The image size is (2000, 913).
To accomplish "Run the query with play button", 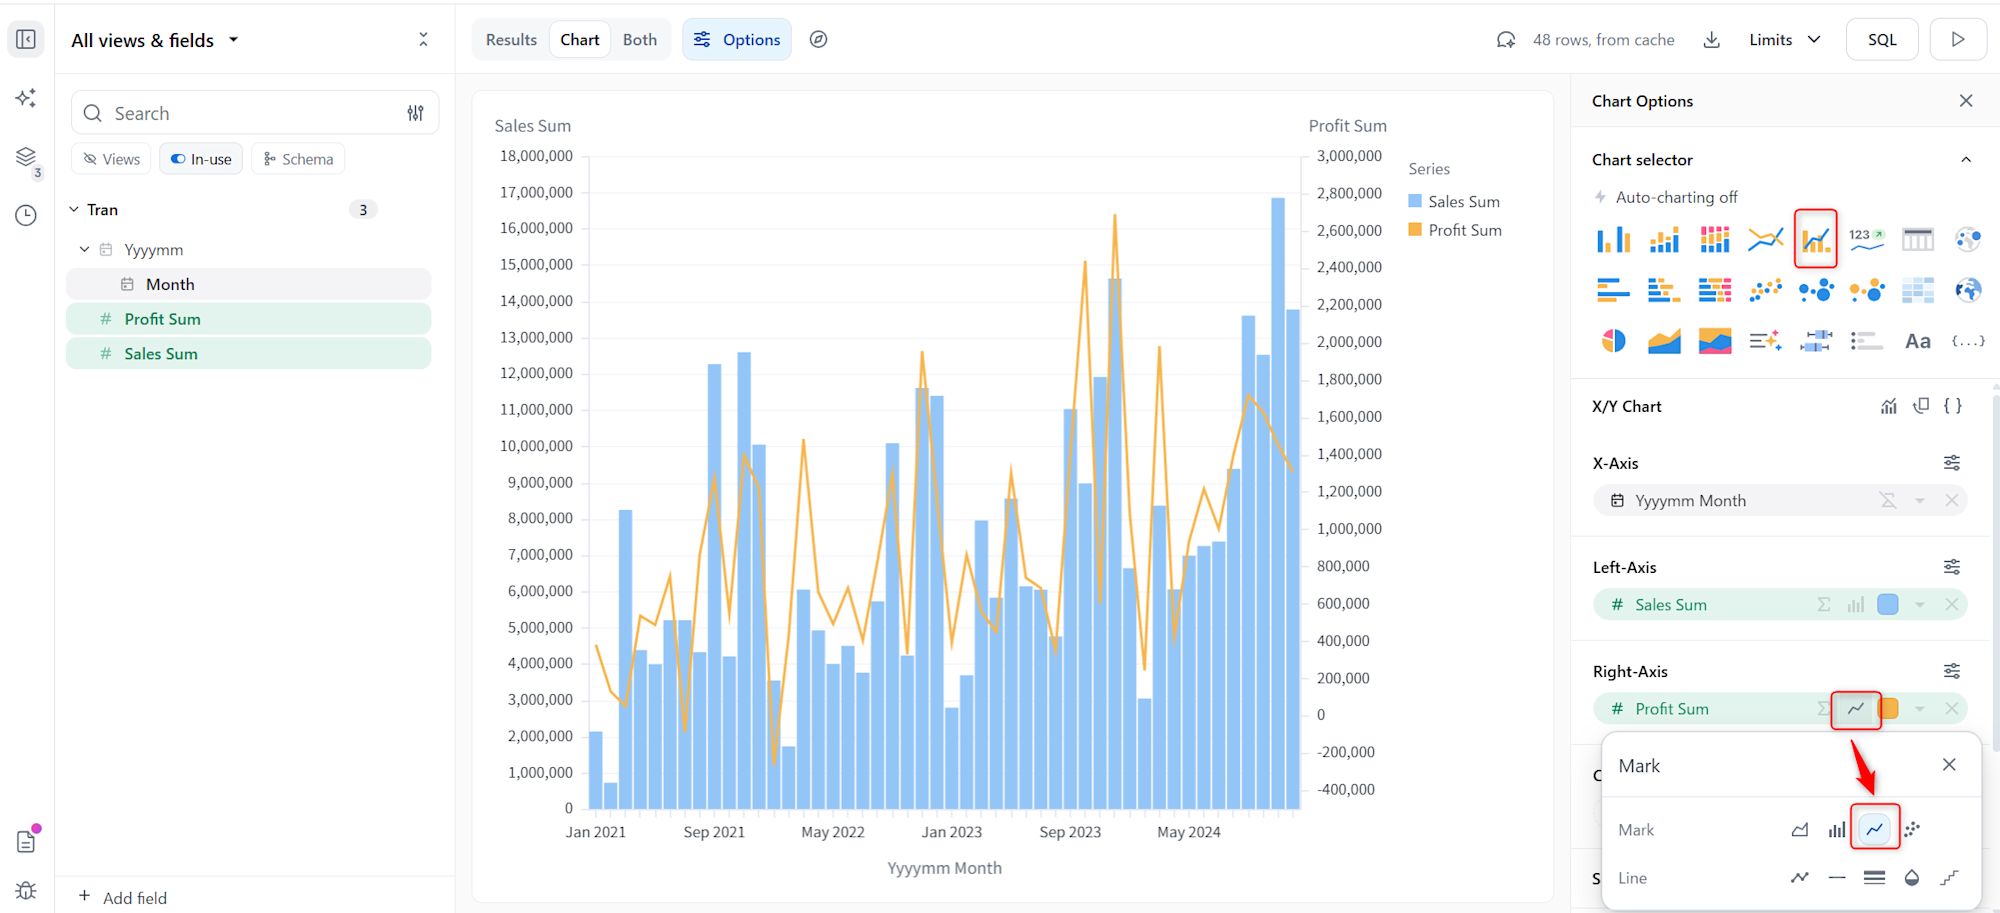I will click(1957, 40).
